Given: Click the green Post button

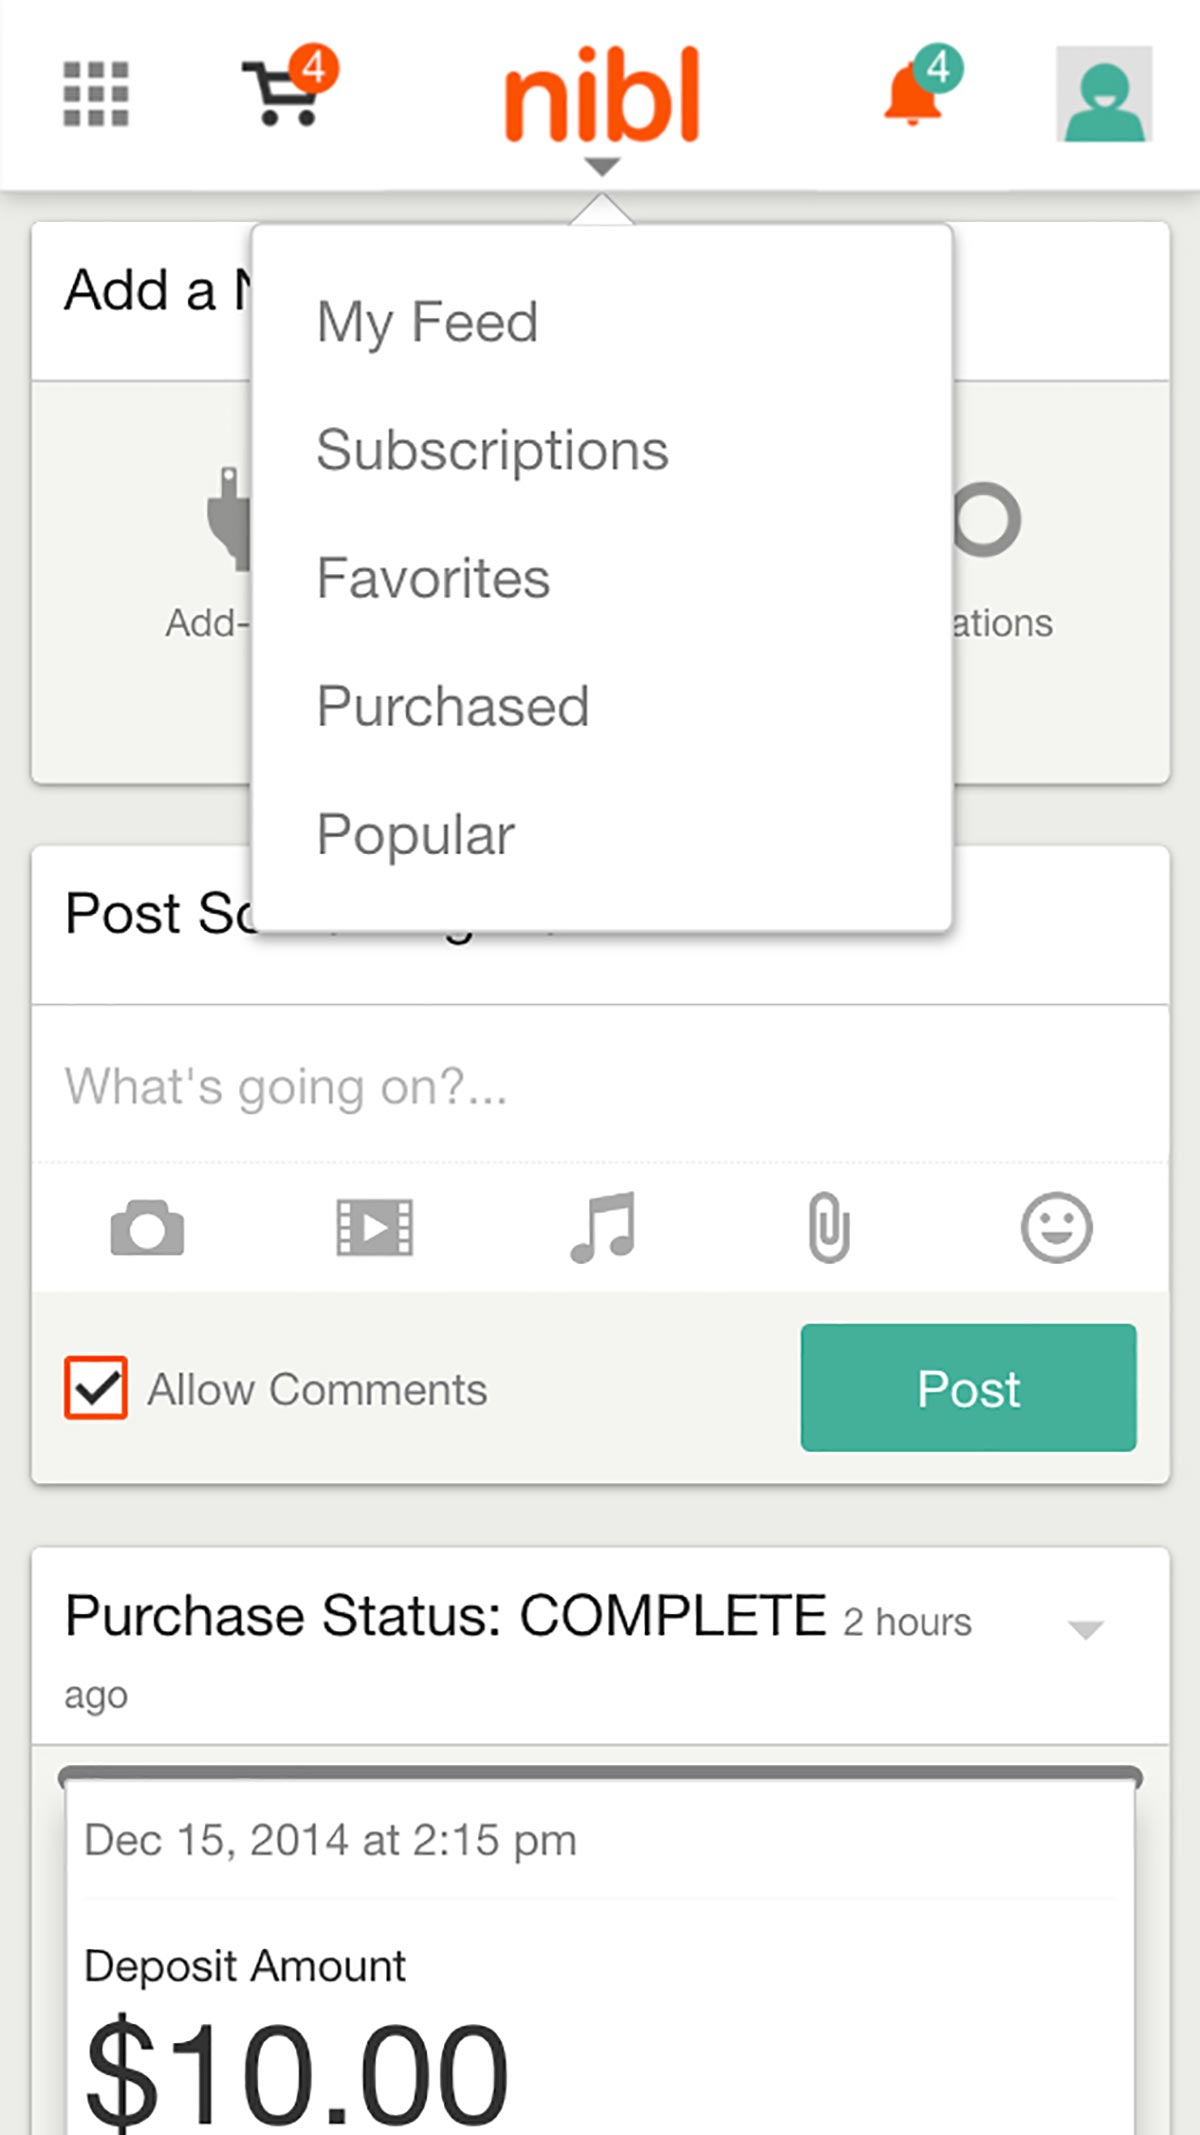Looking at the screenshot, I should tap(968, 1388).
